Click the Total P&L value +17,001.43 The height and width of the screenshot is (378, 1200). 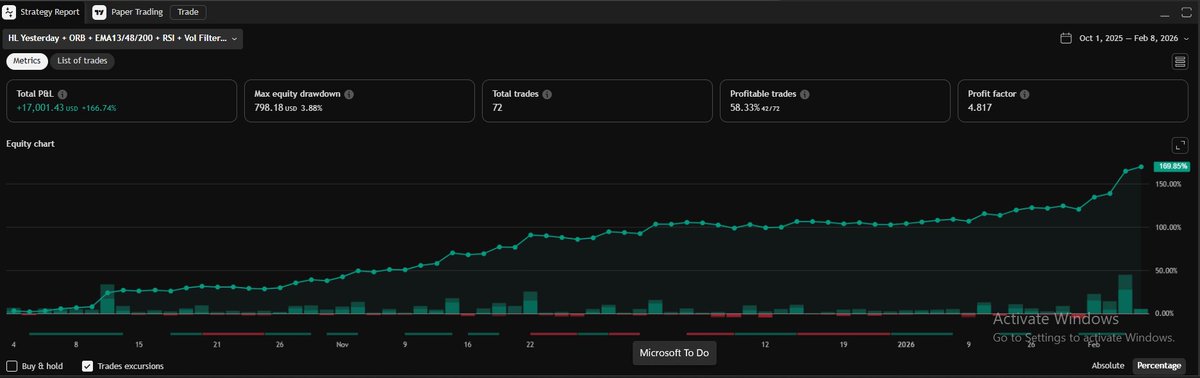[41, 108]
